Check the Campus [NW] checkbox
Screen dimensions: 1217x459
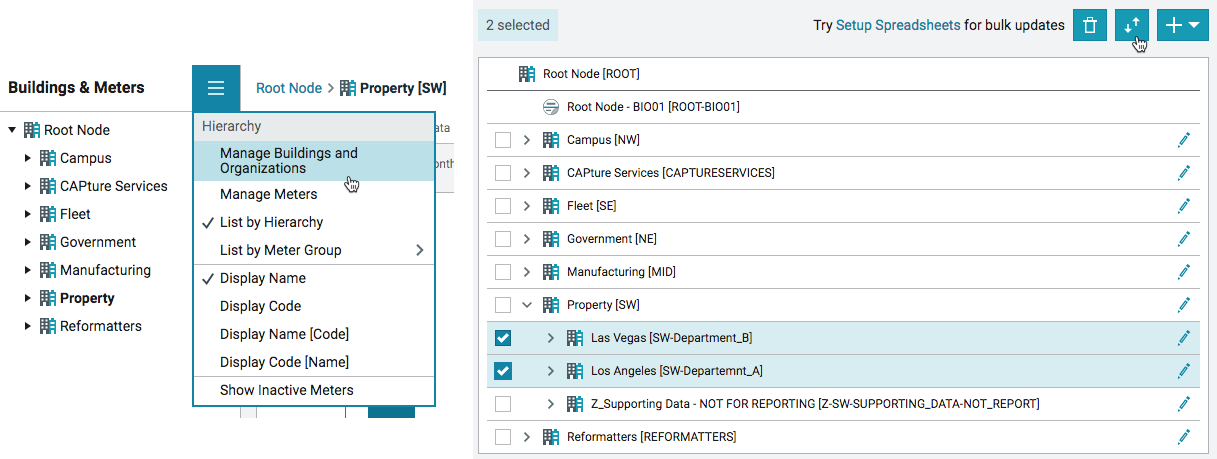click(503, 140)
